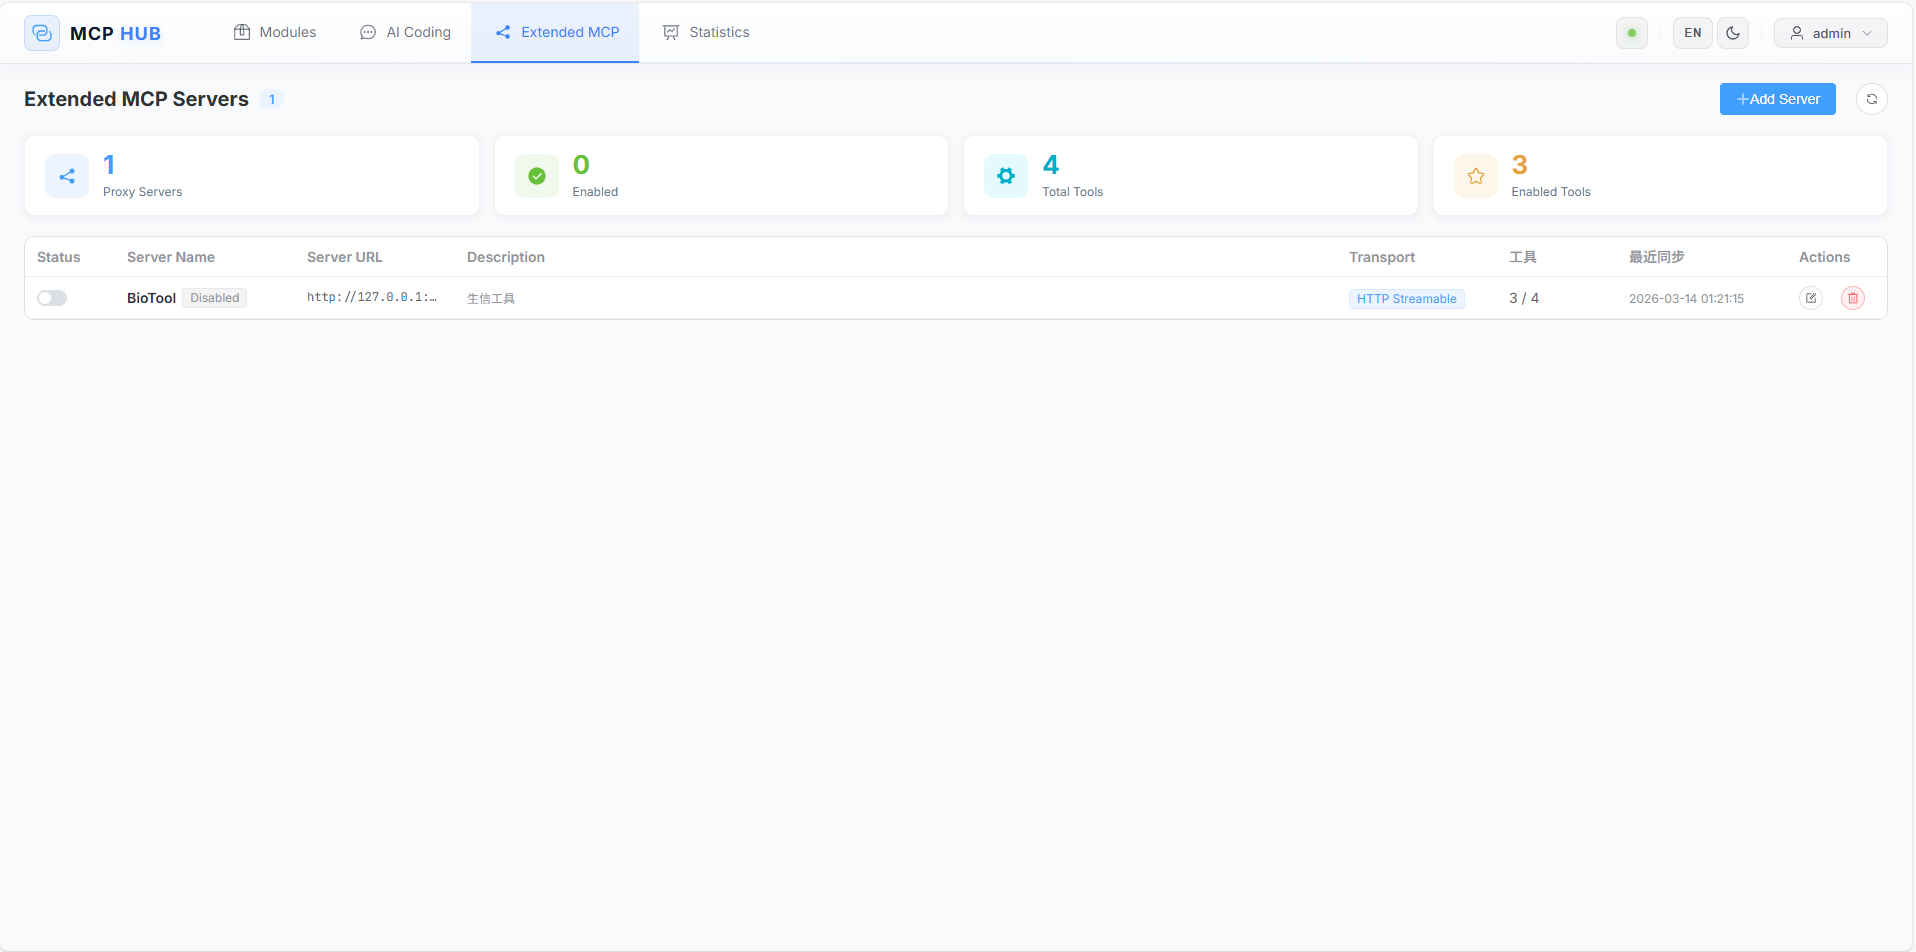Select the Extended MCP tab
1916x952 pixels.
557,32
